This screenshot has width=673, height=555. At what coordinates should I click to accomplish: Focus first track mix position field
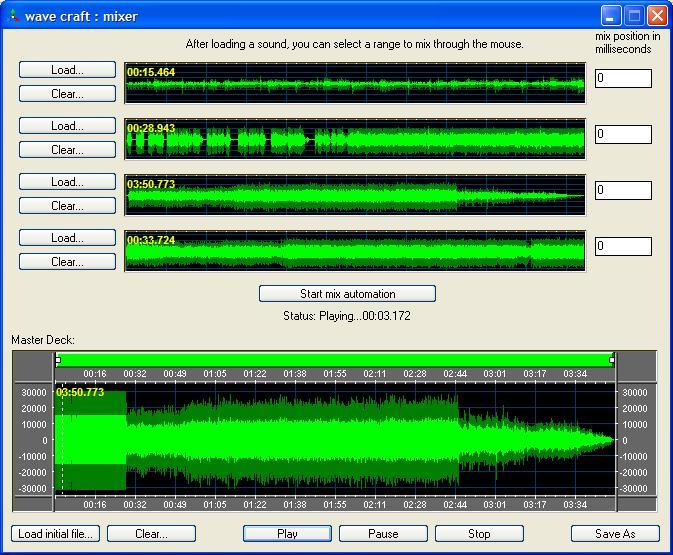pyautogui.click(x=623, y=79)
